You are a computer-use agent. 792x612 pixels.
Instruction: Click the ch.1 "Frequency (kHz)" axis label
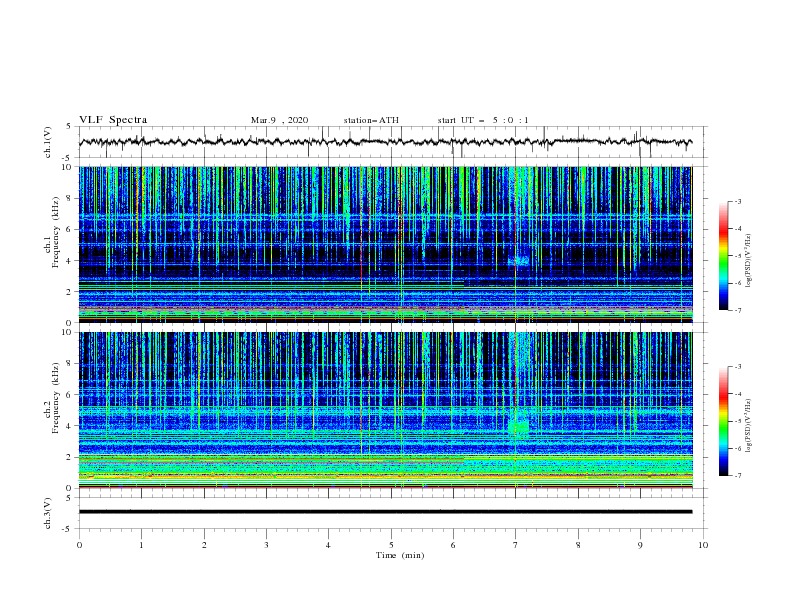56,232
